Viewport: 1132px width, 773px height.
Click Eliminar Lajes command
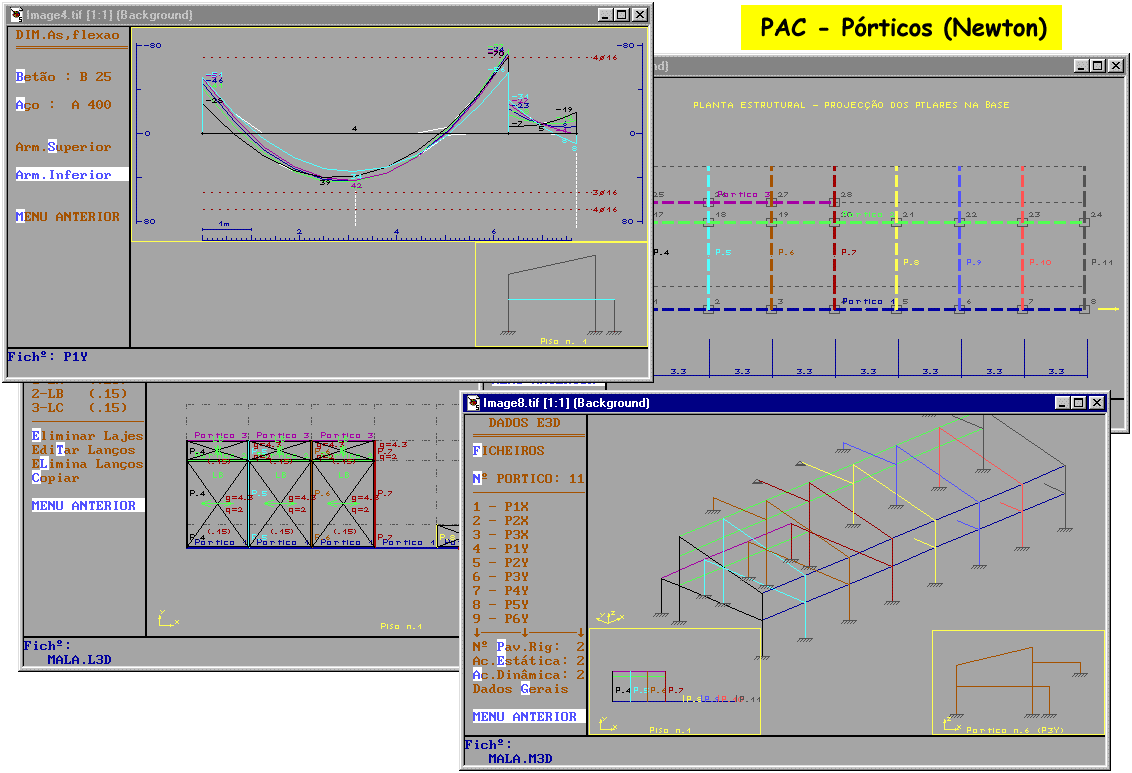coord(87,436)
